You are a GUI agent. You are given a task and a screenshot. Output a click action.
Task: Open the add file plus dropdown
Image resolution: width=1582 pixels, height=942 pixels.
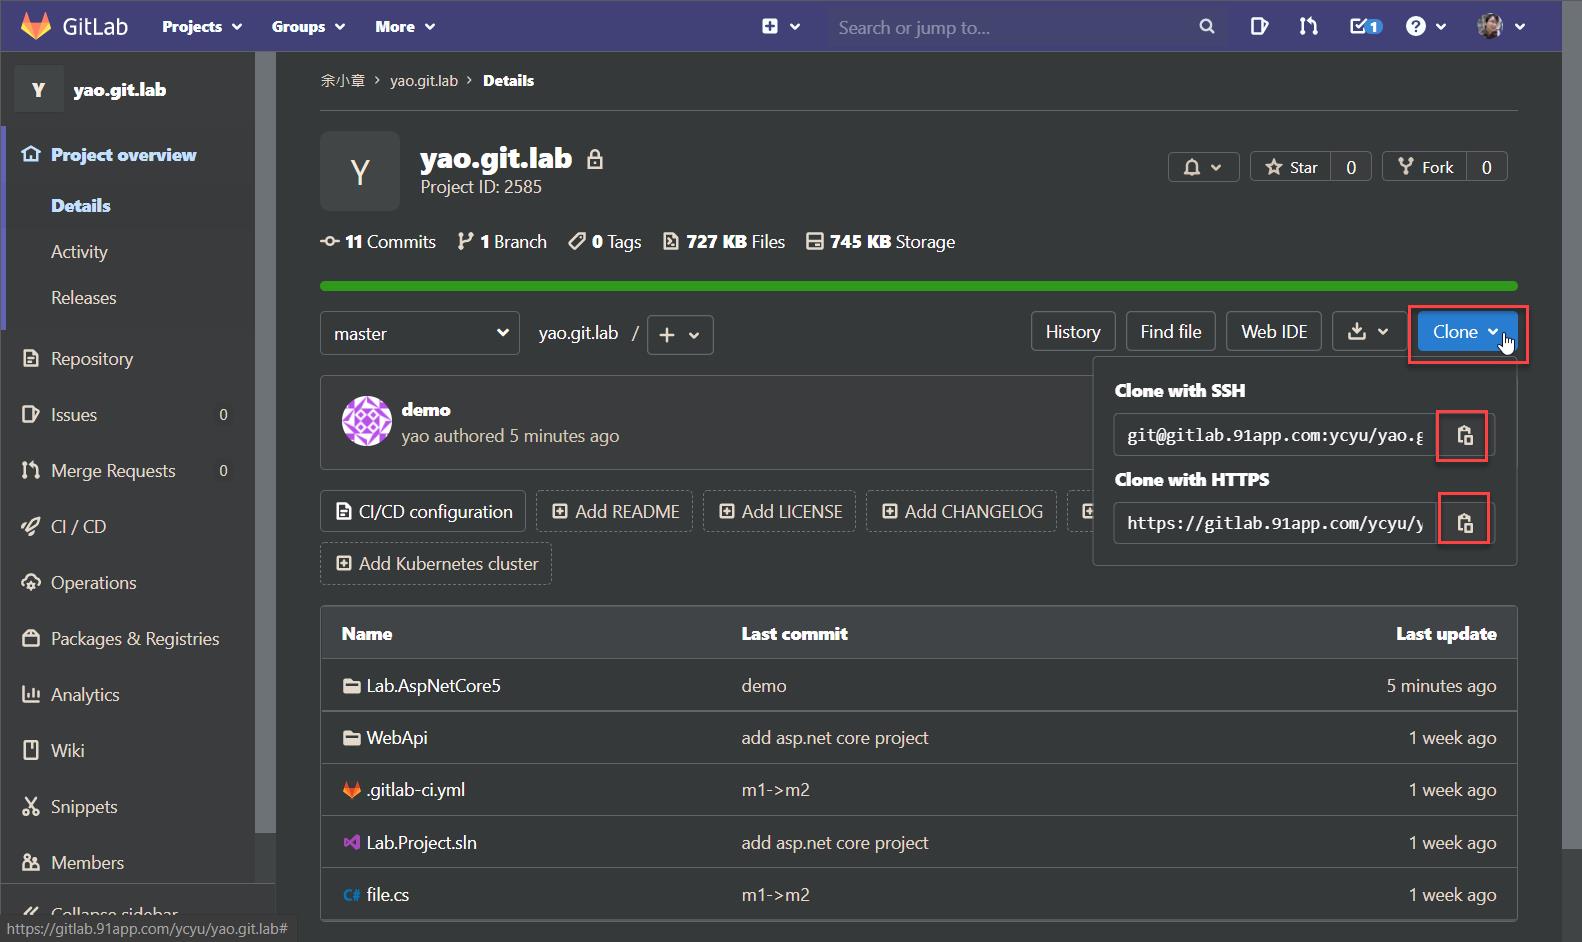(680, 335)
